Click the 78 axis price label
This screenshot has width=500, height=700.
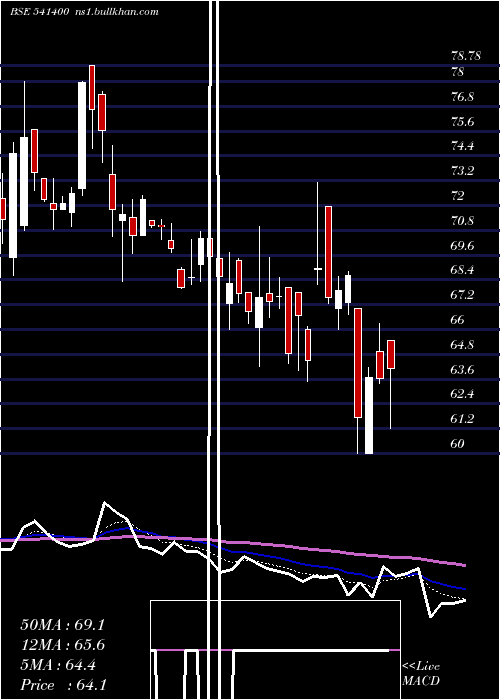(x=458, y=72)
